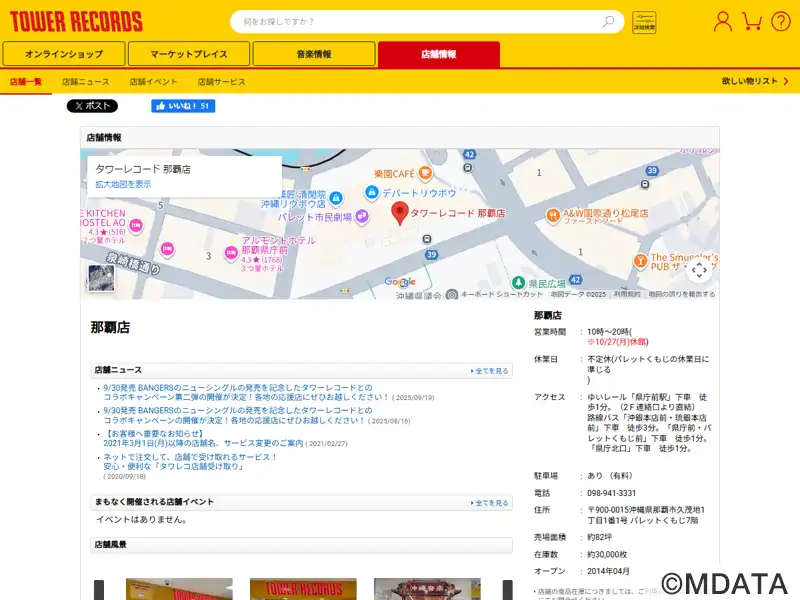Viewport: 800px width, 600px height.
Task: Expand 全てを見る for 店舗ニュース
Action: point(490,370)
